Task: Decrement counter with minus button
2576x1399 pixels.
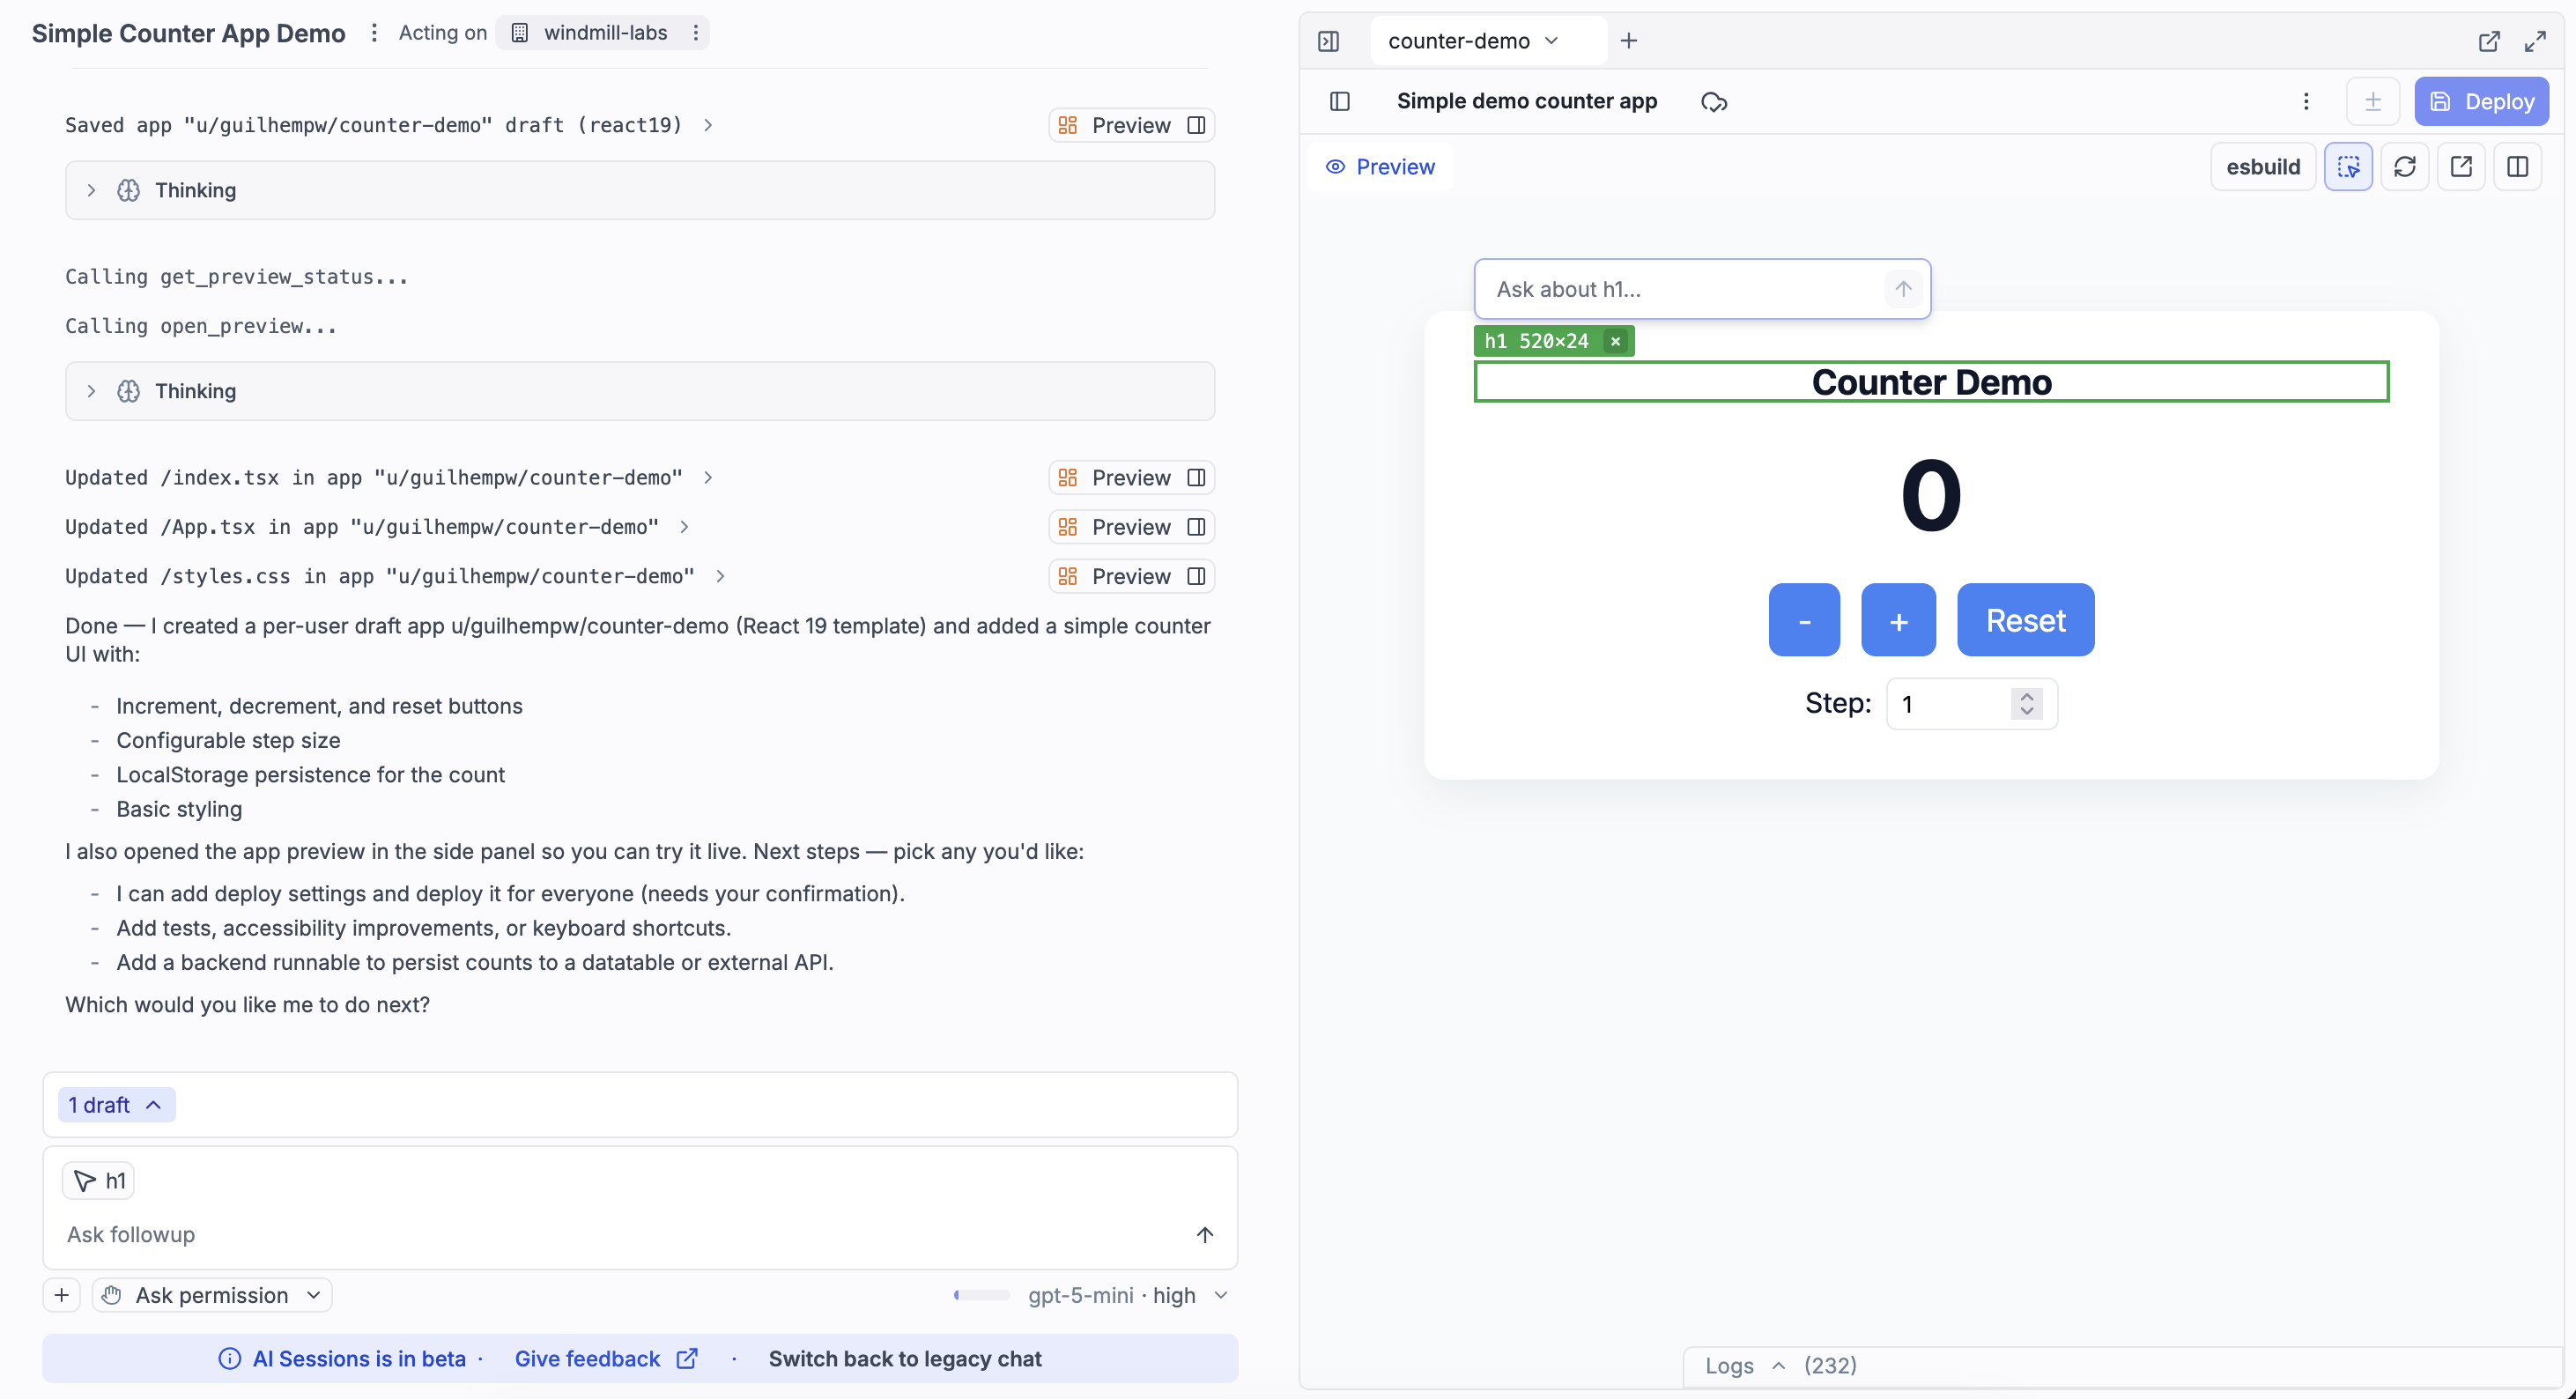Action: (x=1803, y=620)
